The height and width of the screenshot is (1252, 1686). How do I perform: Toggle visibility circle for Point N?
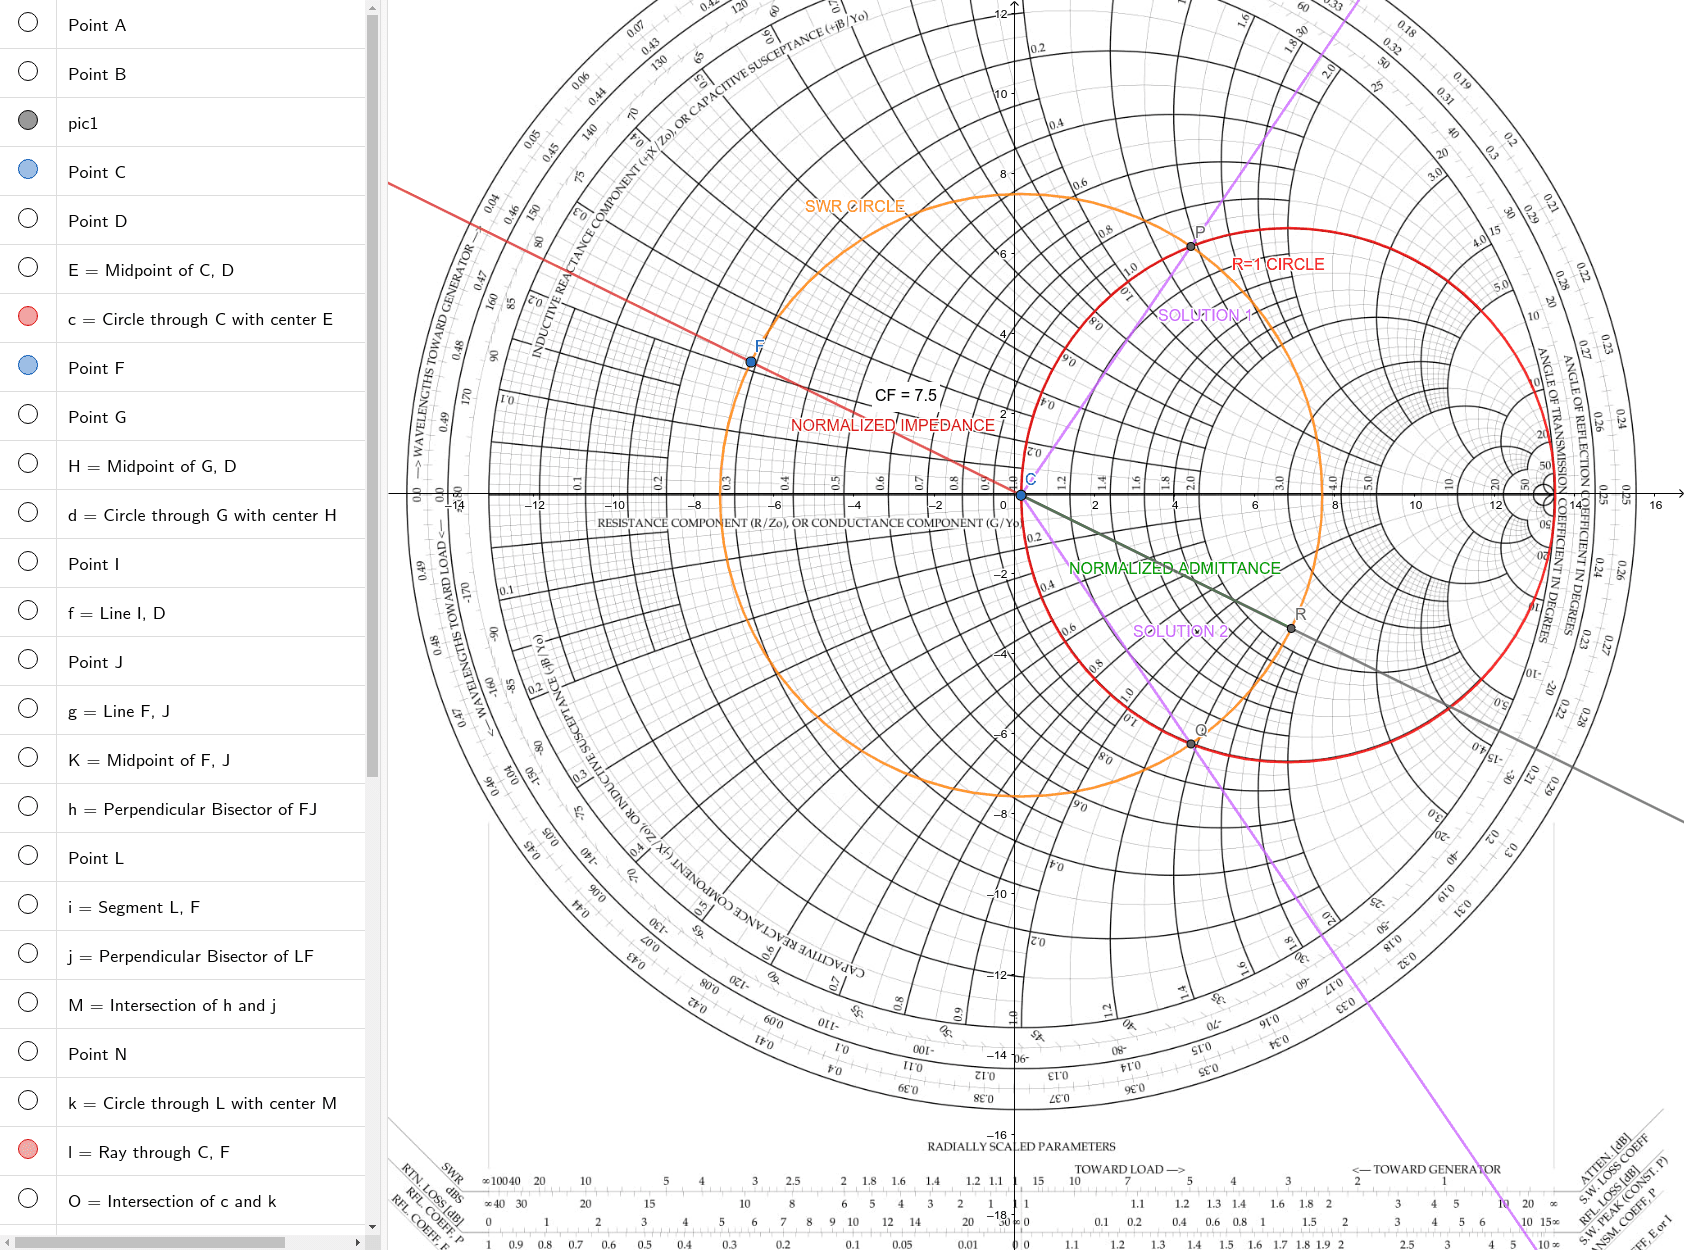click(x=28, y=1051)
